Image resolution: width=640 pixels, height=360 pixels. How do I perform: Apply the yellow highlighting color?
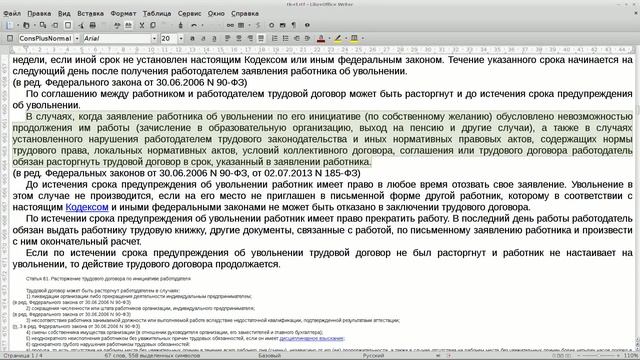point(338,38)
